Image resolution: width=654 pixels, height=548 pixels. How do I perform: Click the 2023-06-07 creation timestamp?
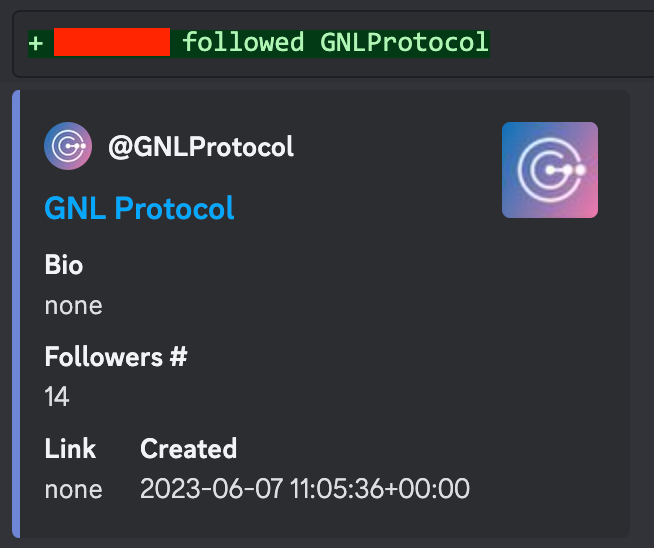305,489
